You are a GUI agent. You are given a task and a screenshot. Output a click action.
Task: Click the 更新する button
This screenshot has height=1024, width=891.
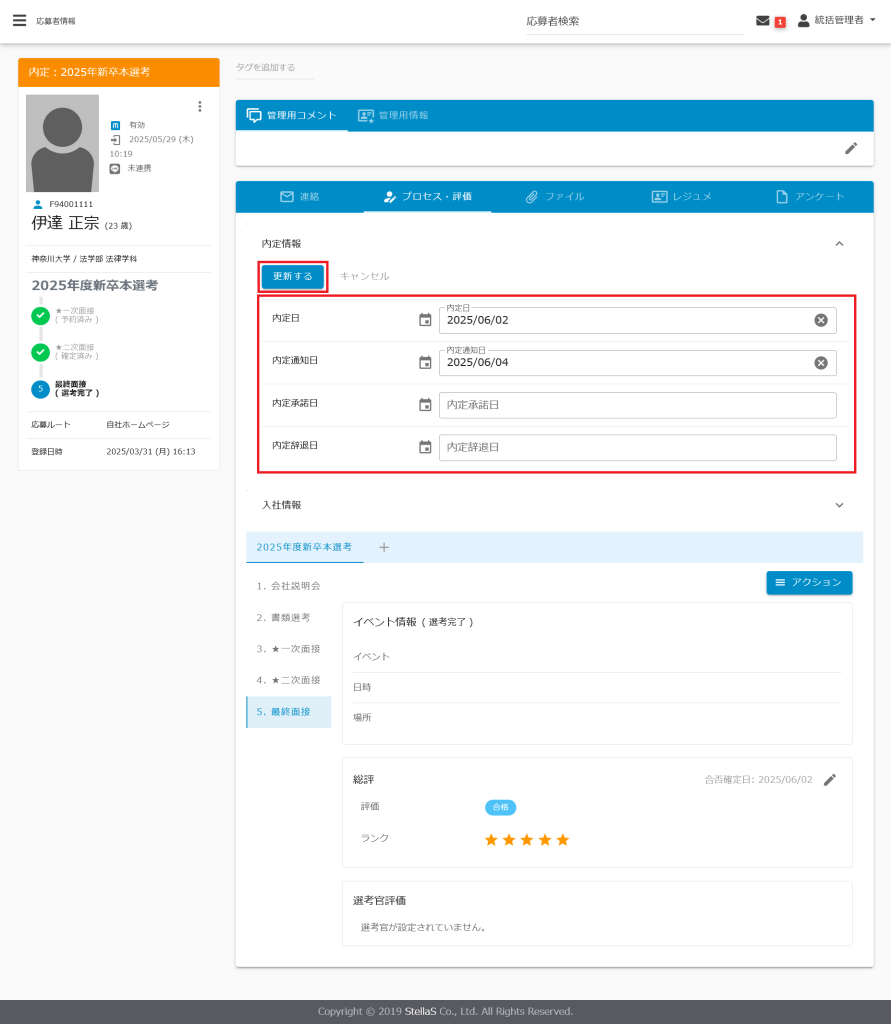(x=293, y=276)
